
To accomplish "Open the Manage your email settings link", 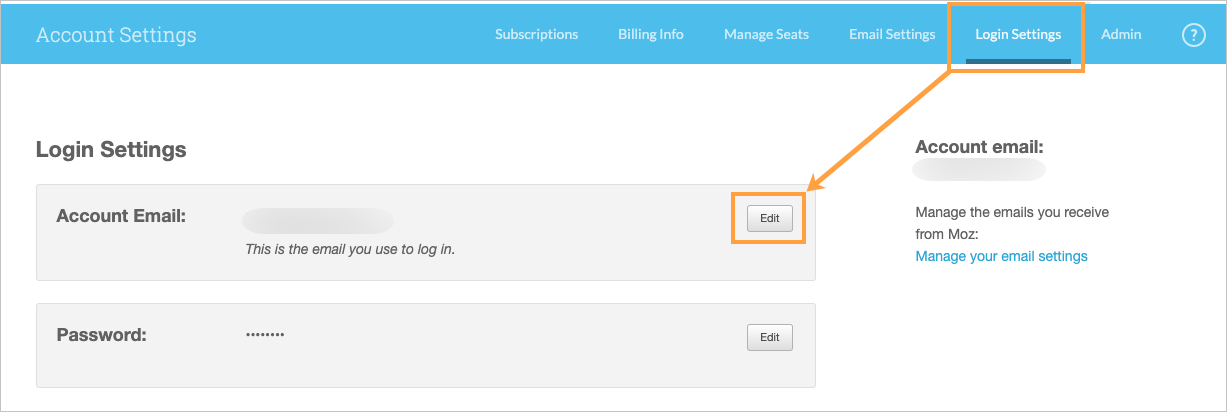I will pos(1001,256).
